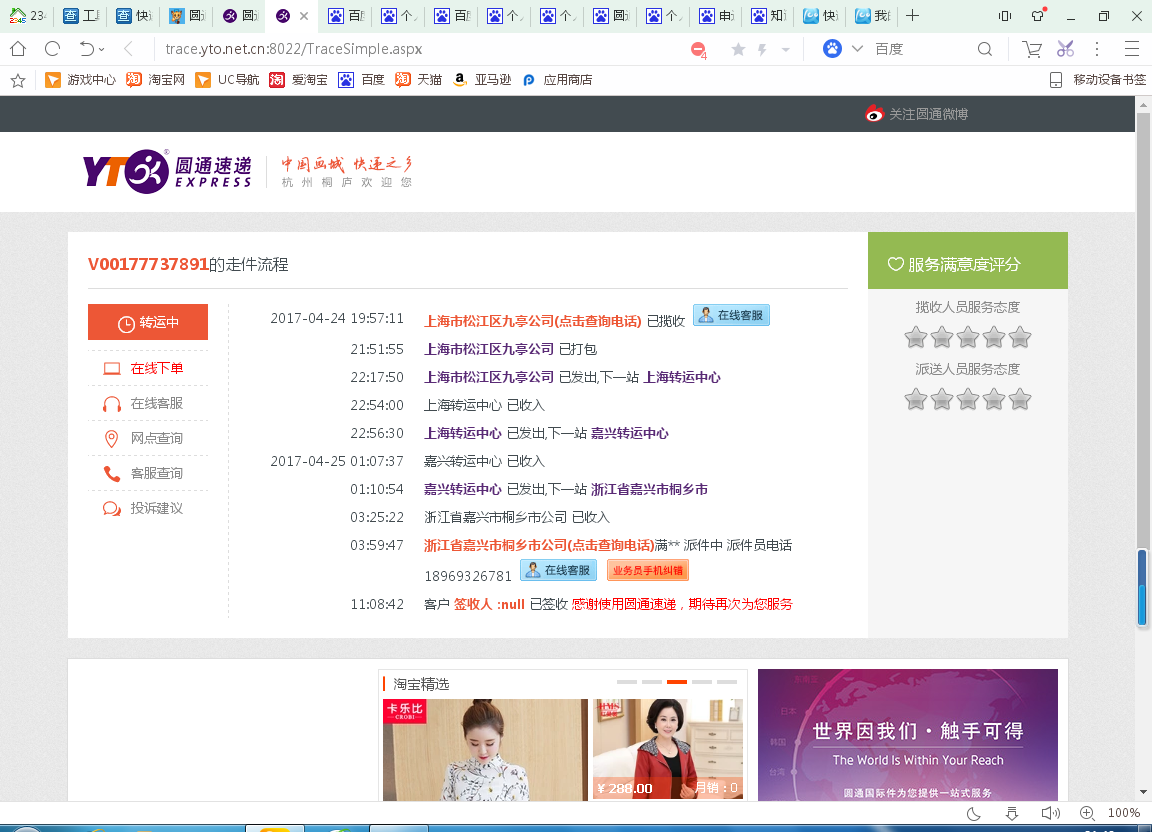Select the 在线下单 laptop icon in sidebar
The width and height of the screenshot is (1152, 832).
(x=112, y=368)
